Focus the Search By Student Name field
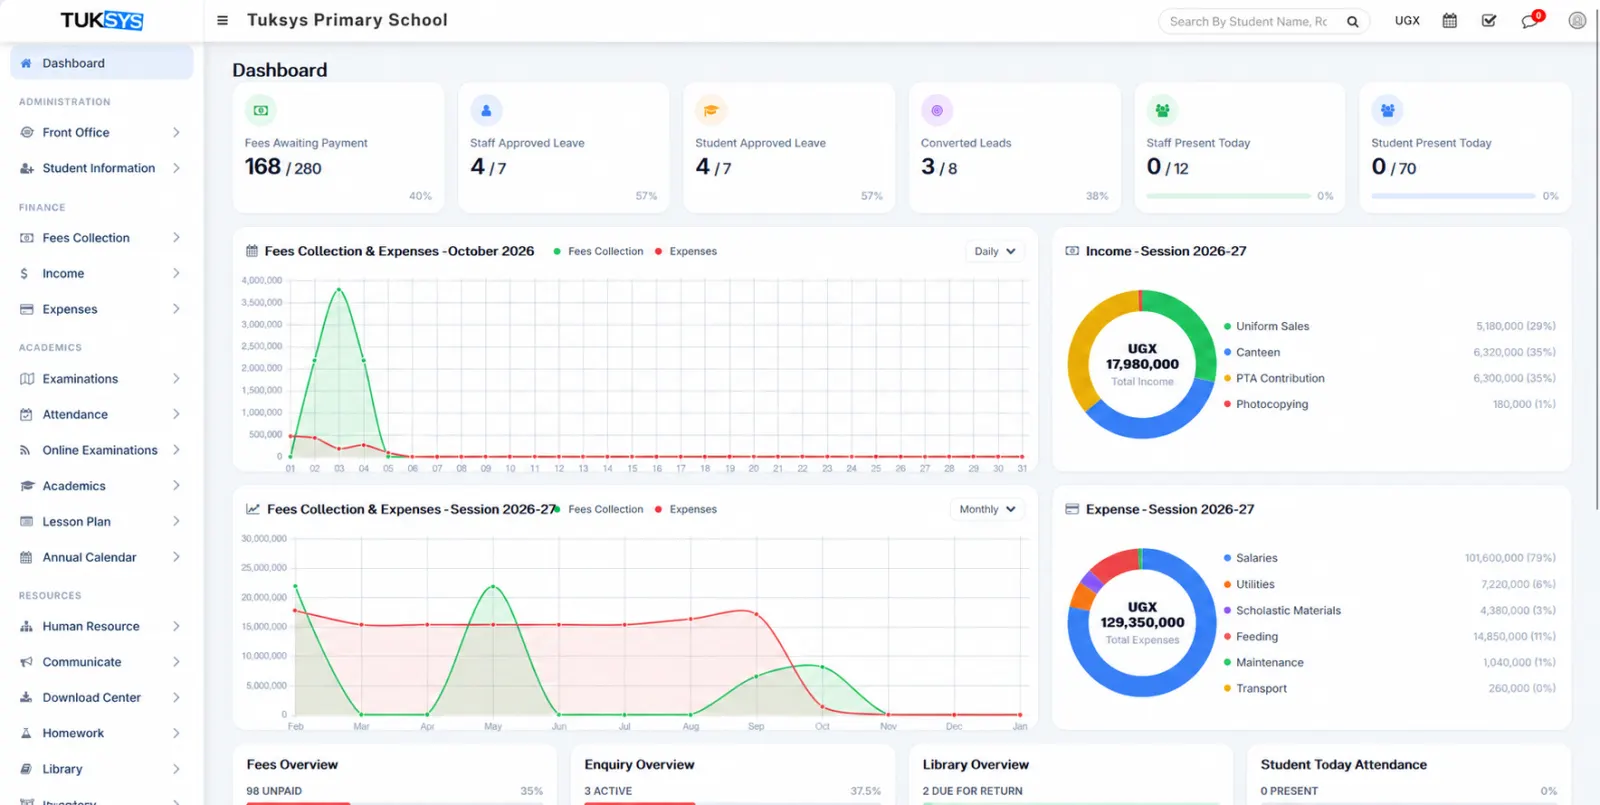The image size is (1600, 805). [x=1249, y=21]
